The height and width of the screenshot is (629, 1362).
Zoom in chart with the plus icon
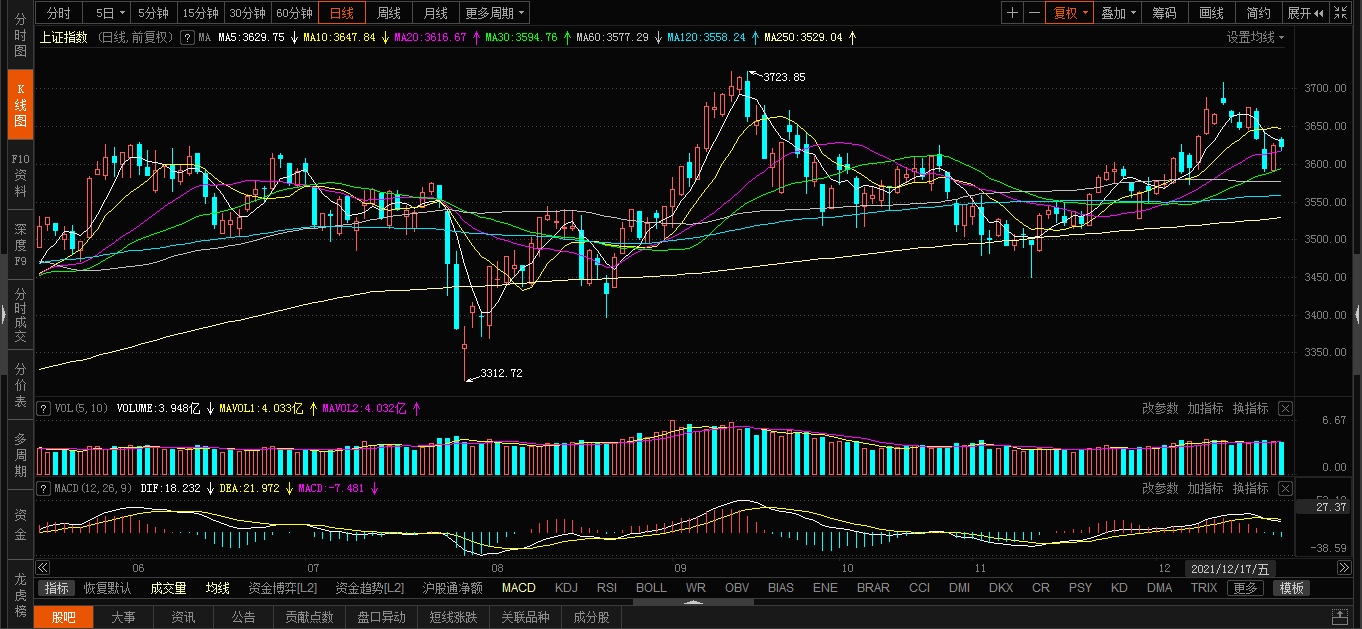1013,13
